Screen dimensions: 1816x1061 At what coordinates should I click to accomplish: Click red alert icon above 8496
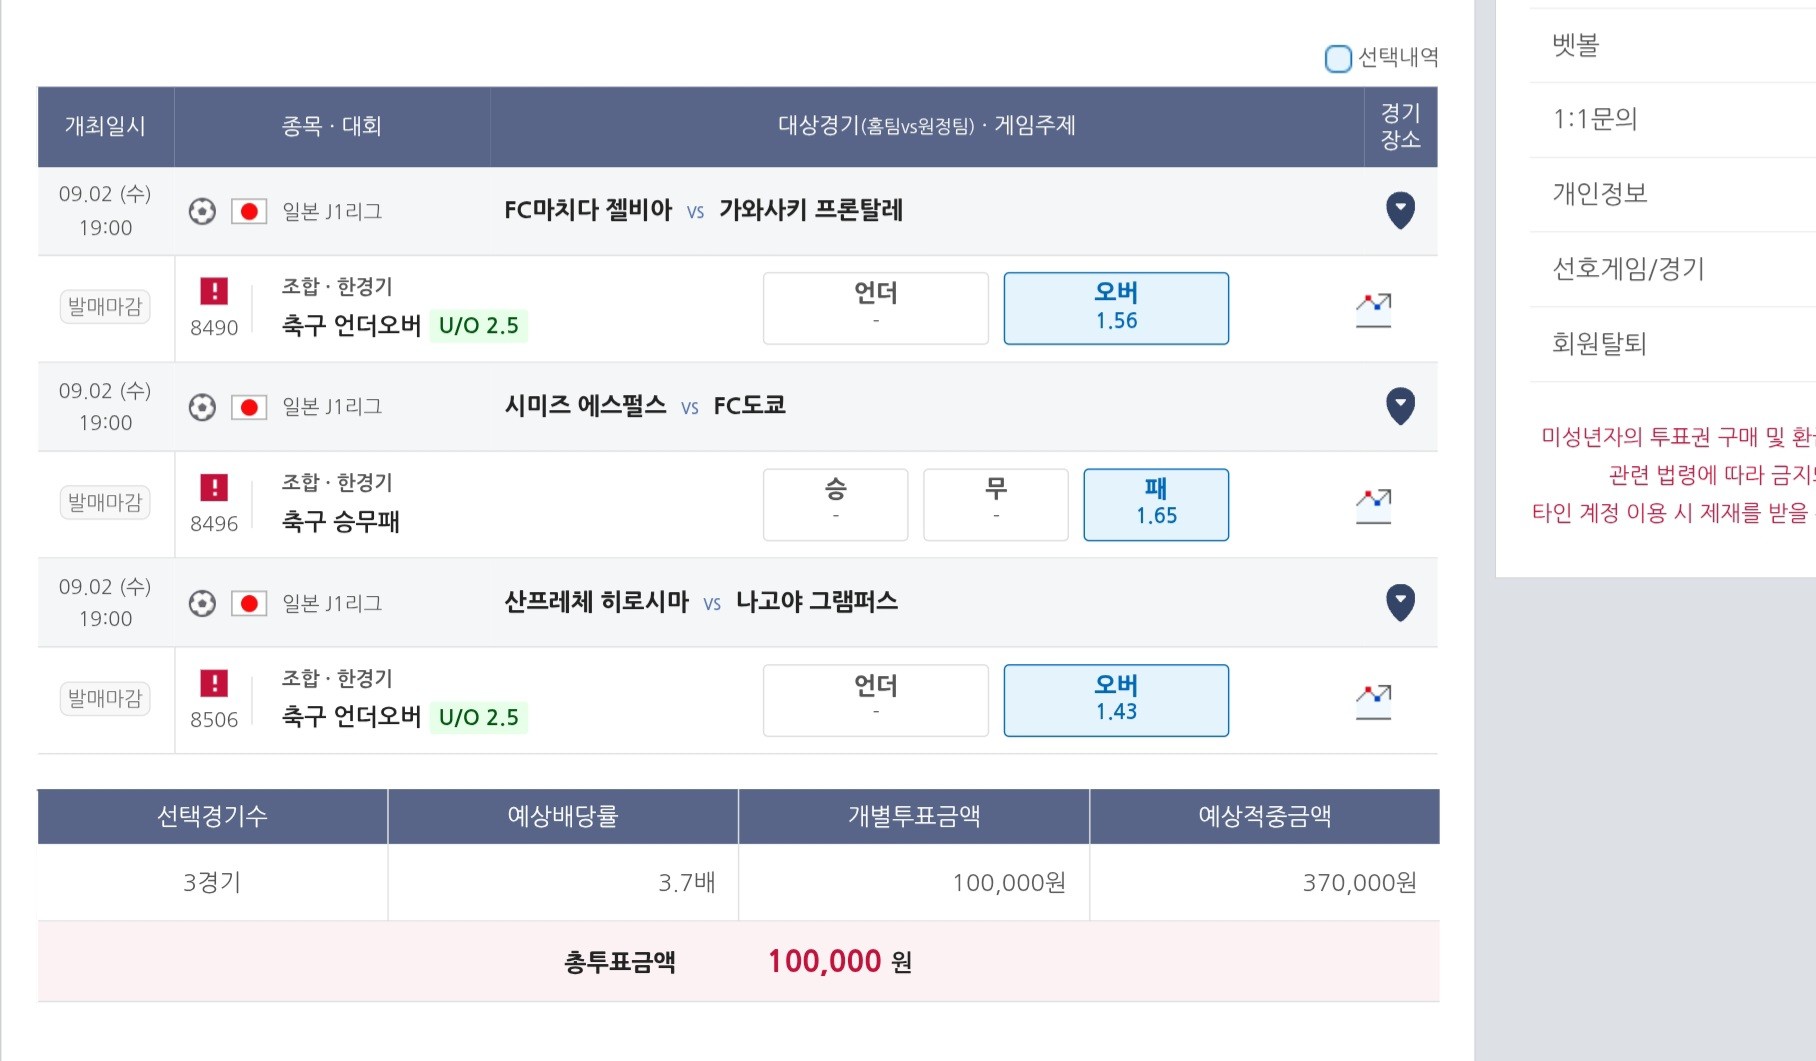214,487
